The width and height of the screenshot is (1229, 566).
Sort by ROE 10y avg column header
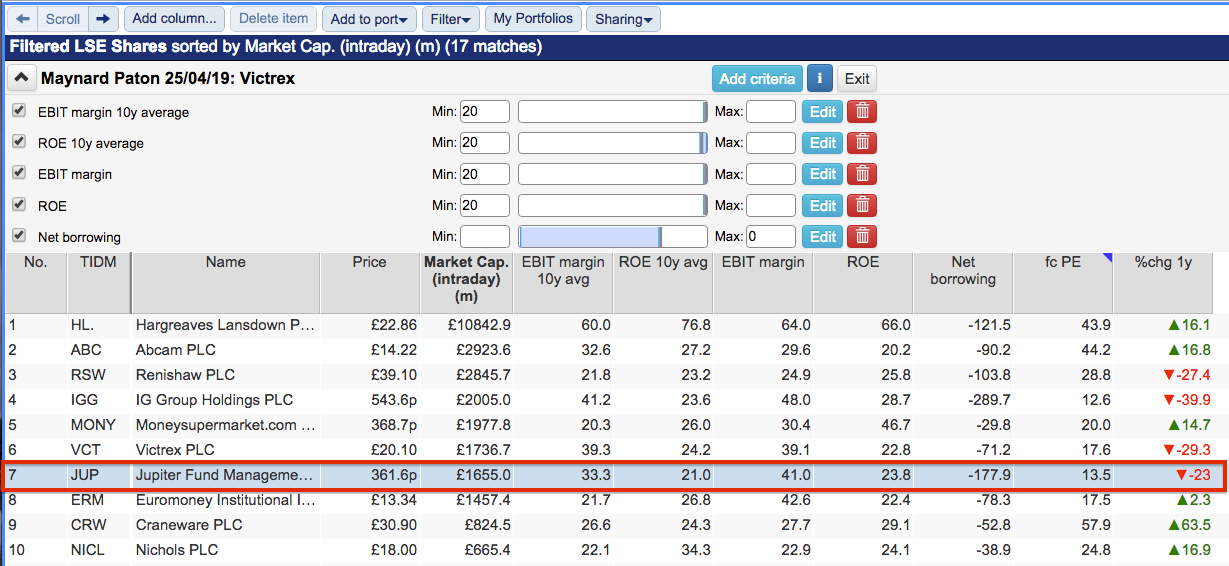point(662,283)
